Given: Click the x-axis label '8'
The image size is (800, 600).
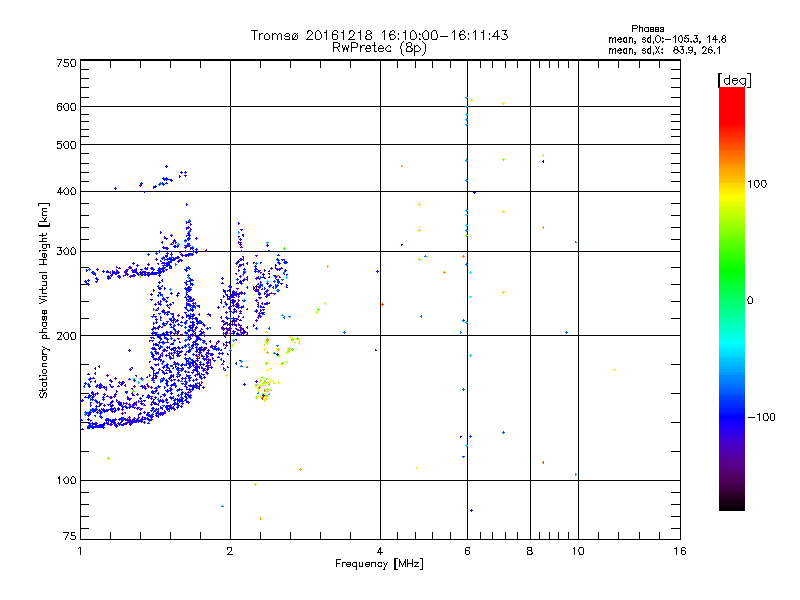Looking at the screenshot, I should click(530, 551).
